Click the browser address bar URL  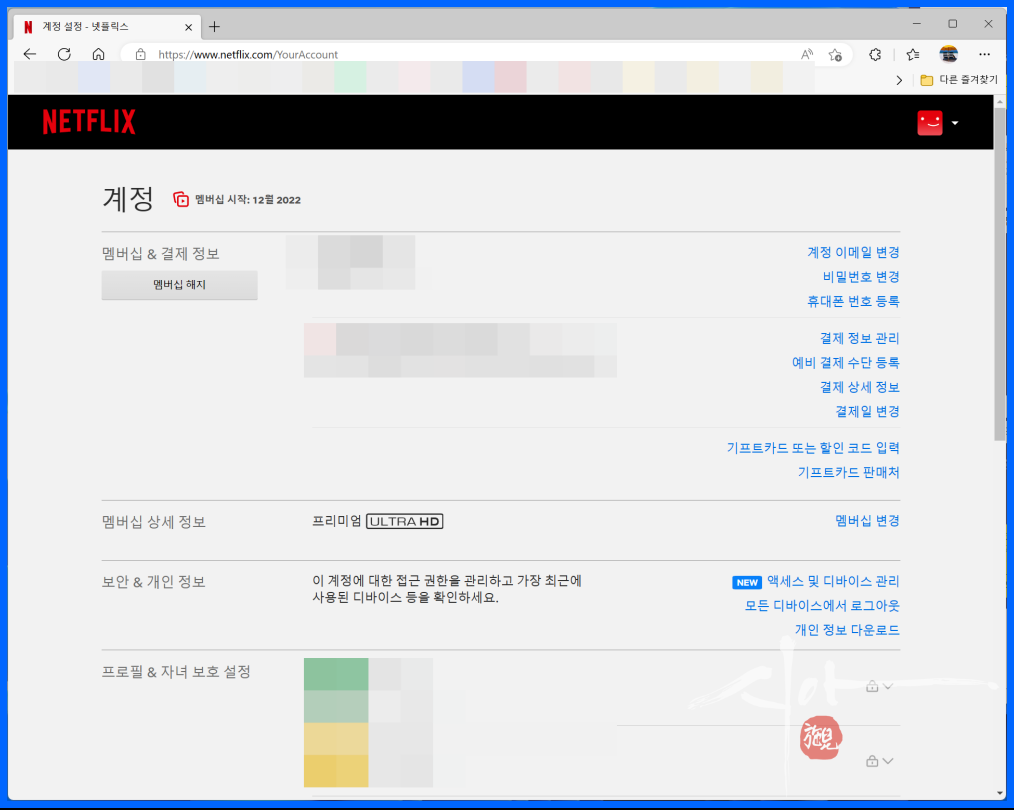[248, 55]
